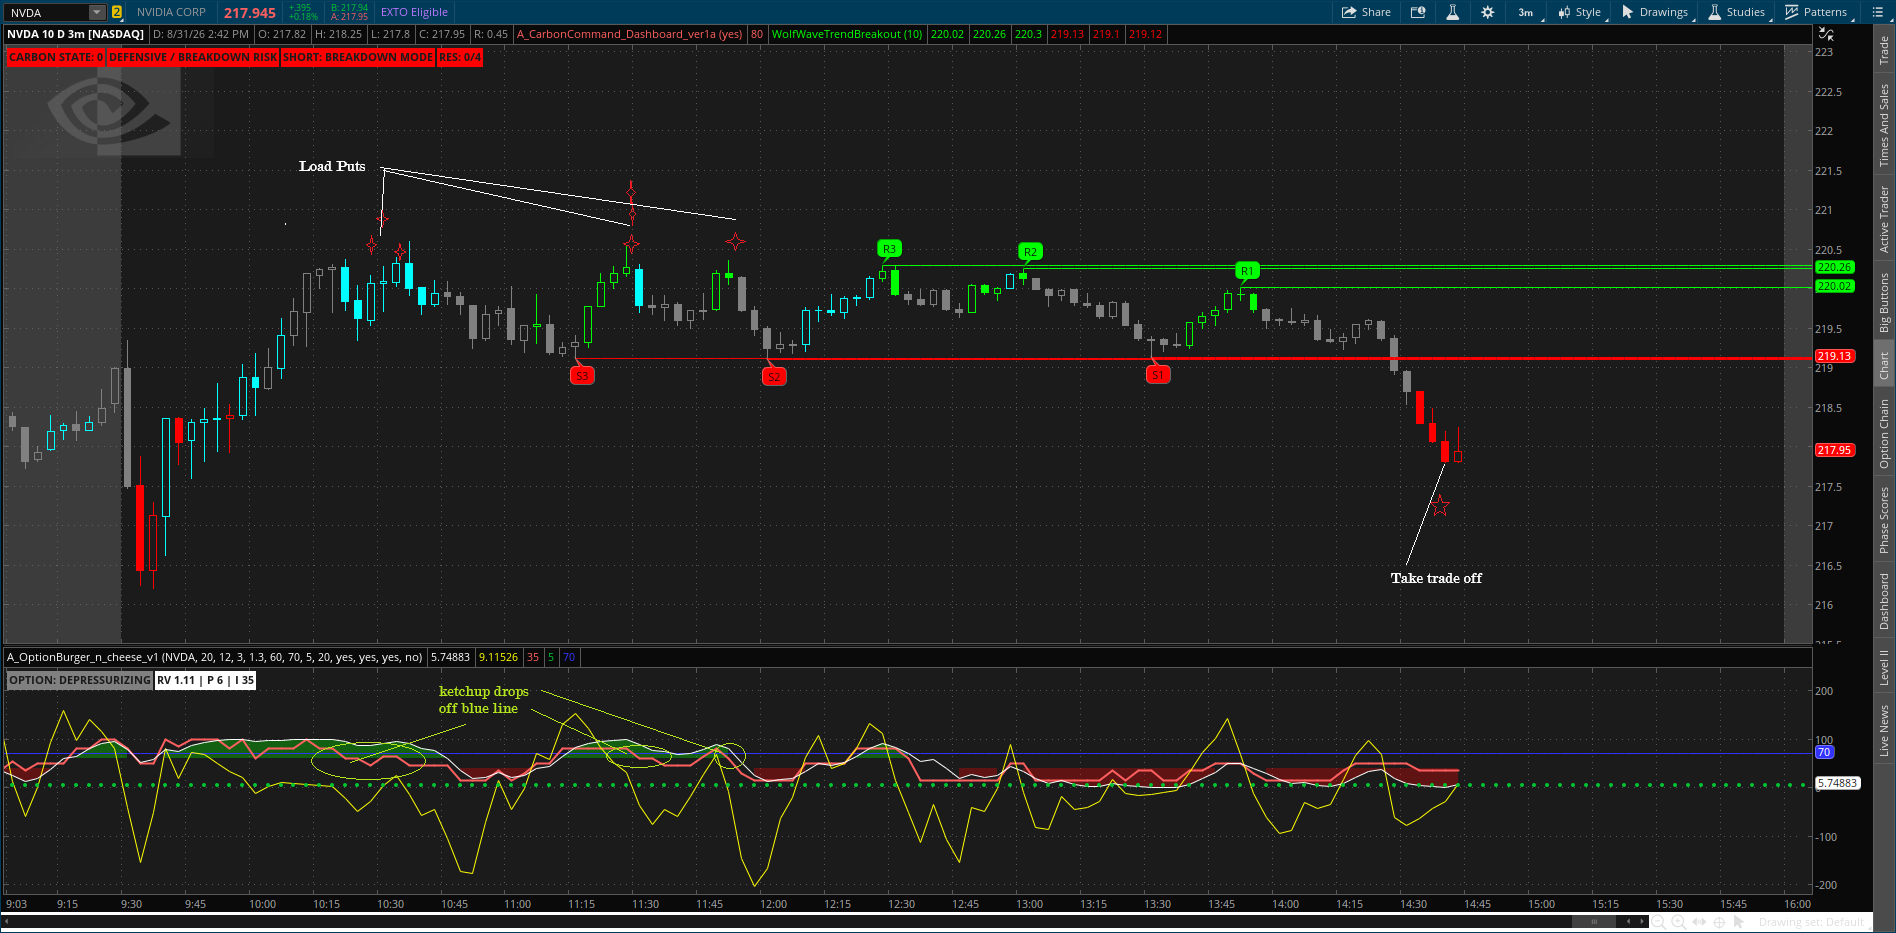Open the Dashboard side tab

click(1884, 601)
